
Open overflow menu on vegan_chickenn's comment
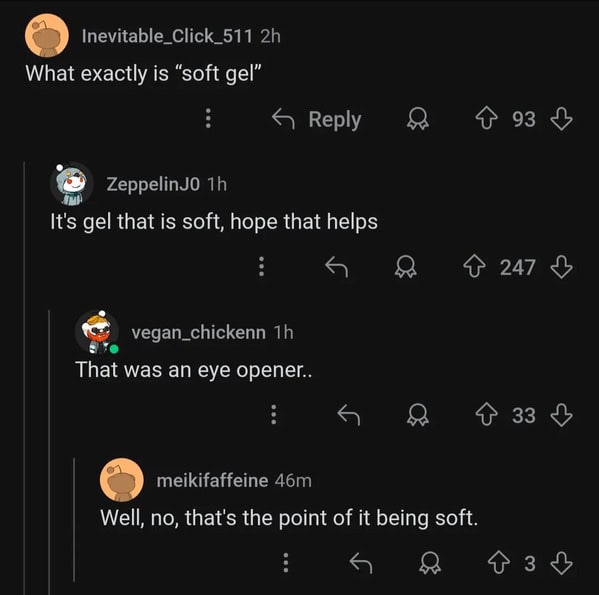(274, 415)
